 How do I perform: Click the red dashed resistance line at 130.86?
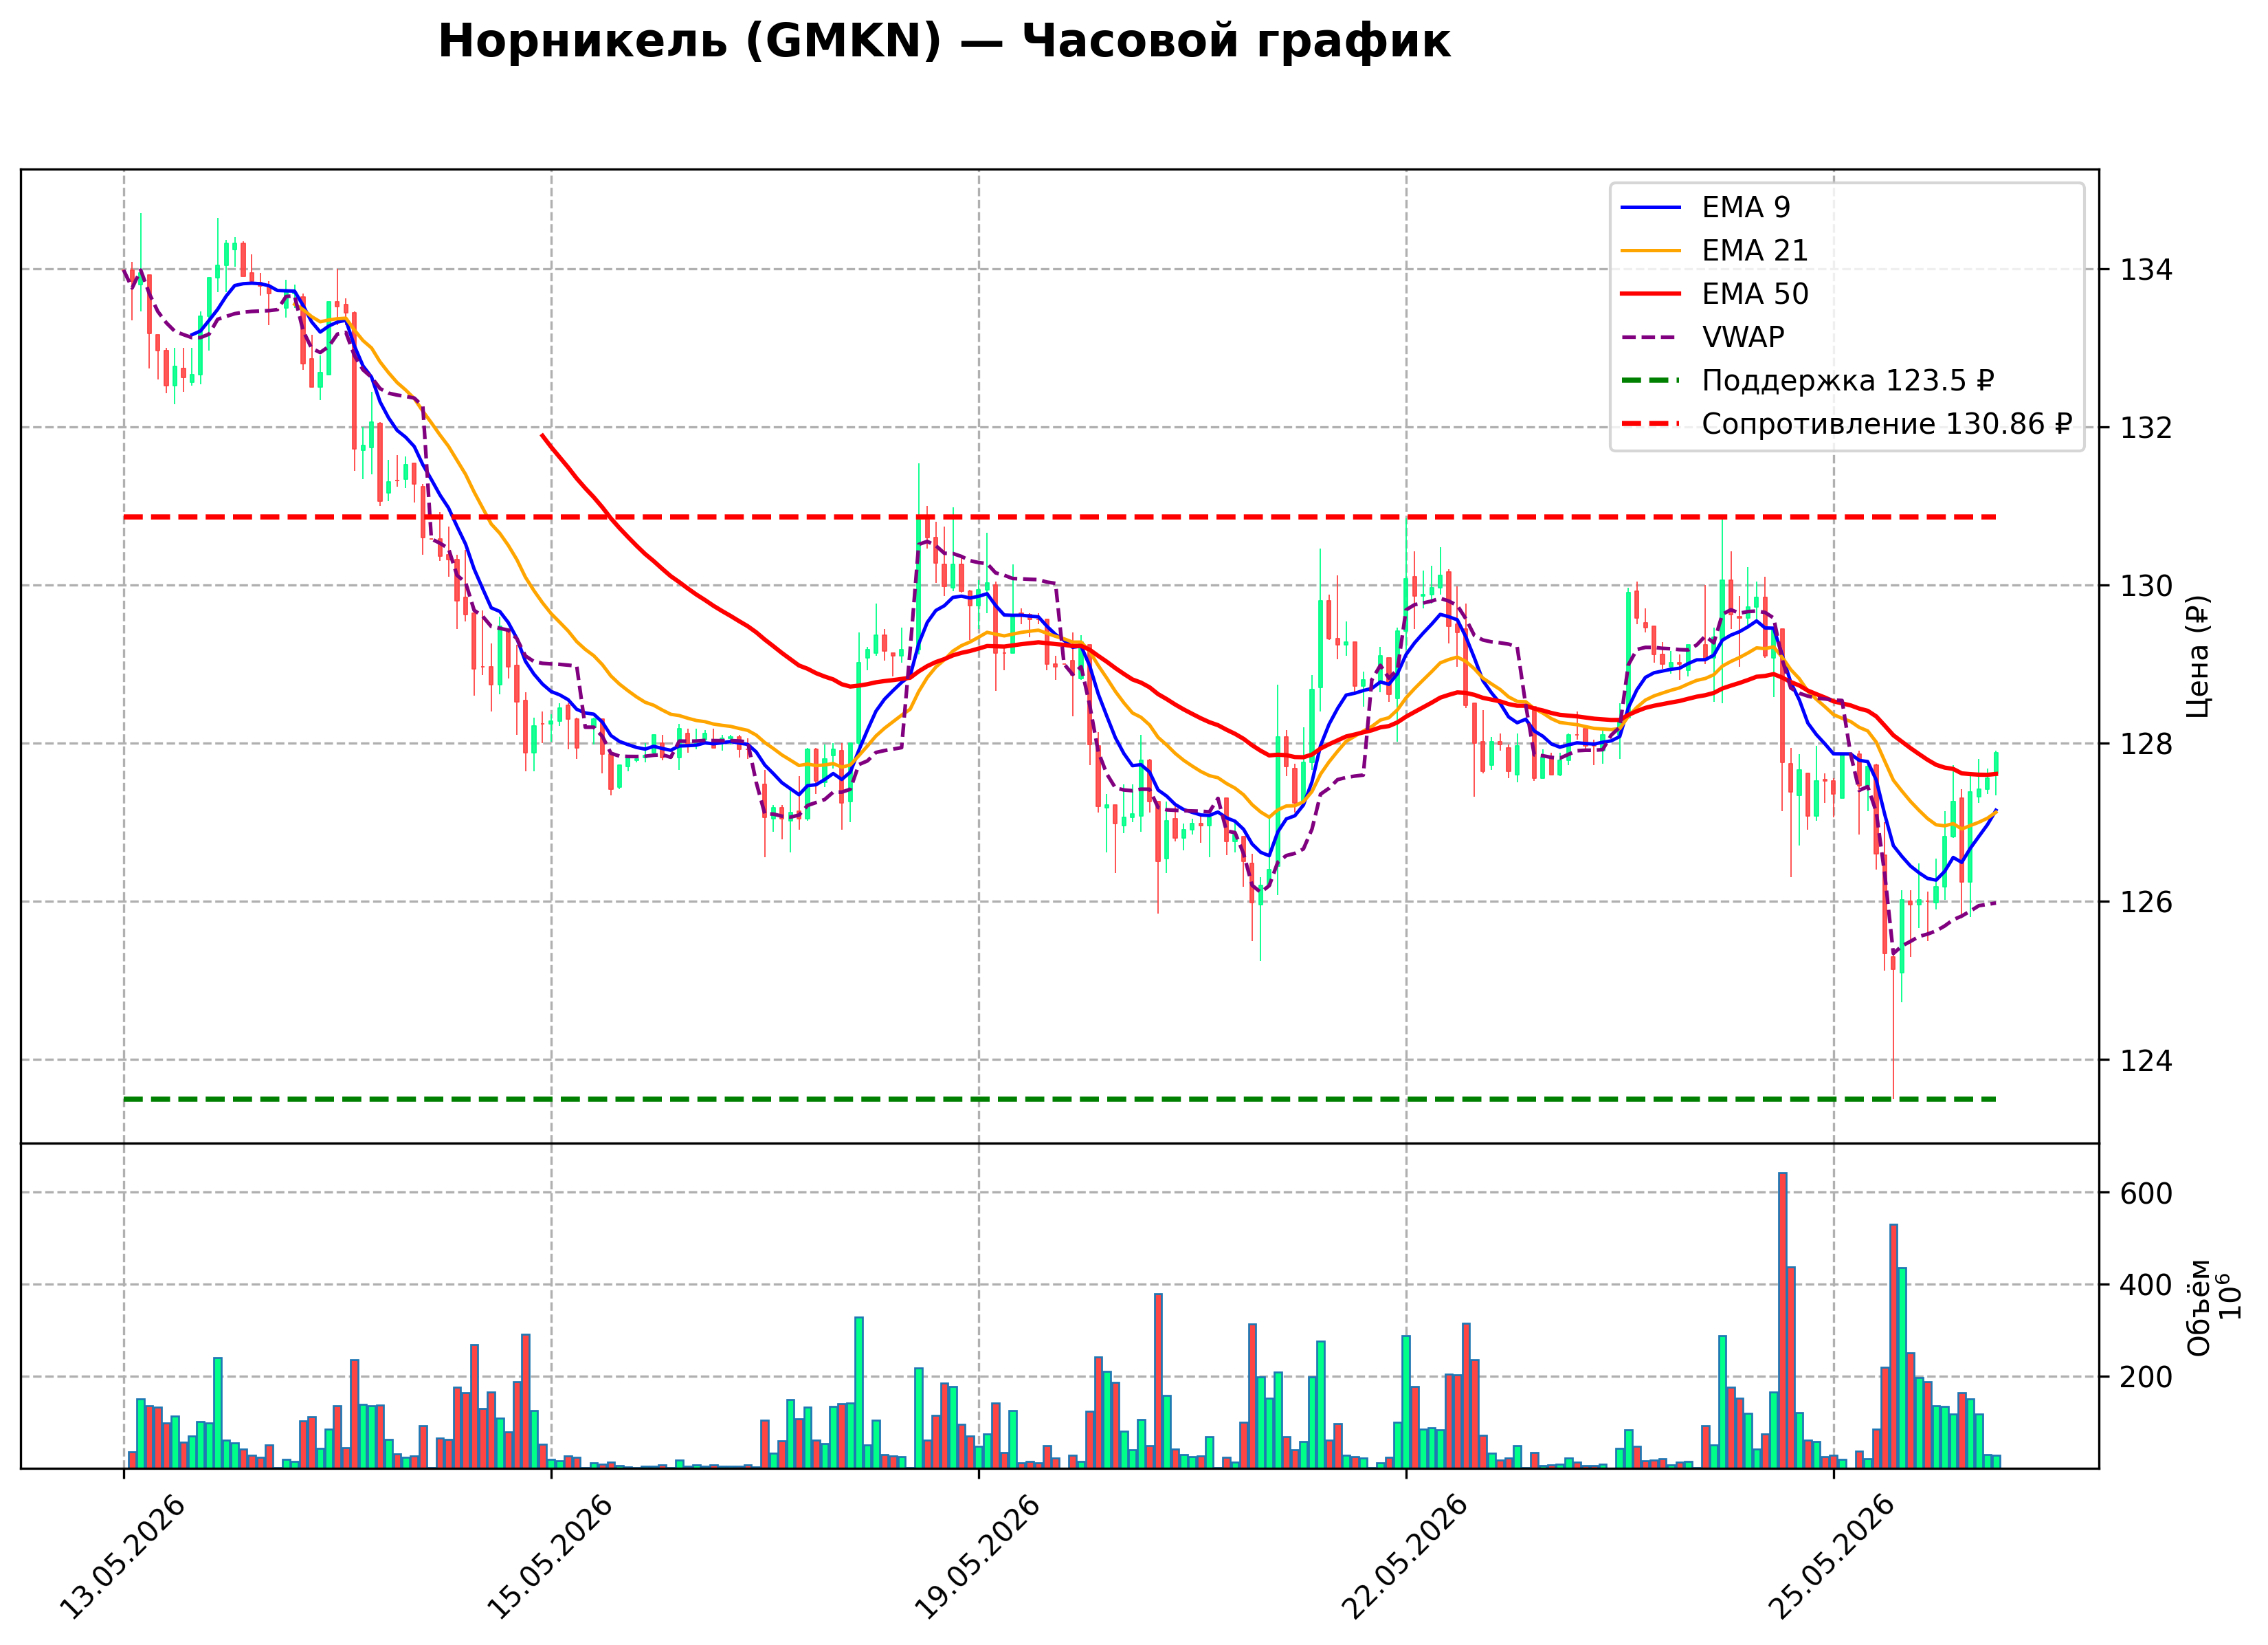pyautogui.click(x=1059, y=517)
